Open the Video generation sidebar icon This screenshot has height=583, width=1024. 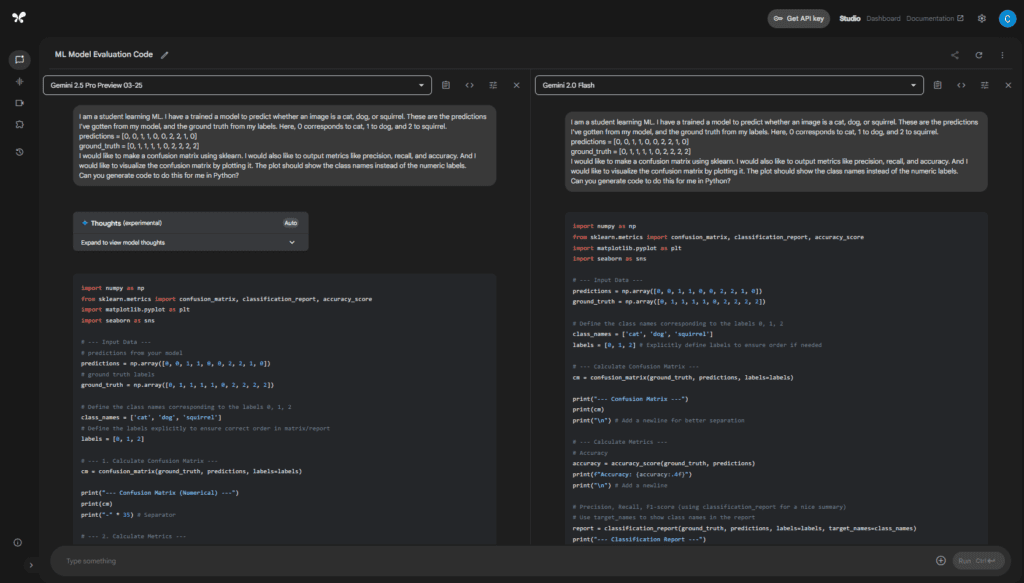click(x=20, y=103)
